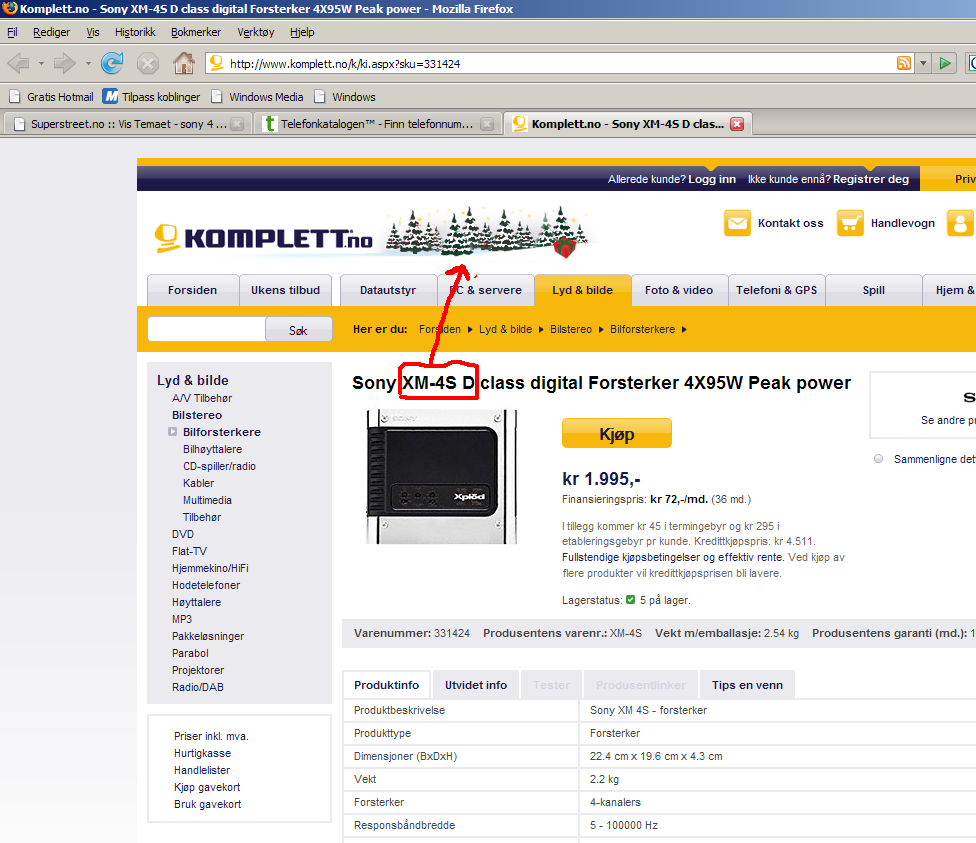Screen dimensions: 976x843
Task: Open the Ukens tilbud tab
Action: (285, 290)
